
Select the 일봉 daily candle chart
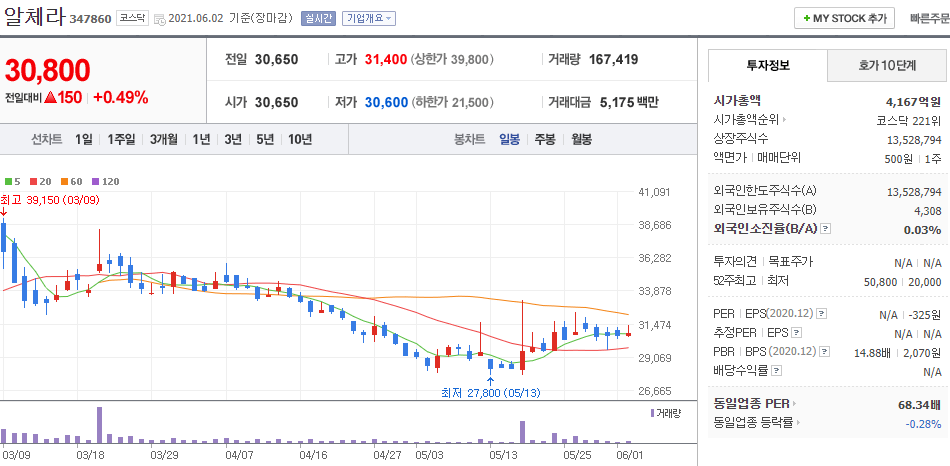click(x=510, y=139)
